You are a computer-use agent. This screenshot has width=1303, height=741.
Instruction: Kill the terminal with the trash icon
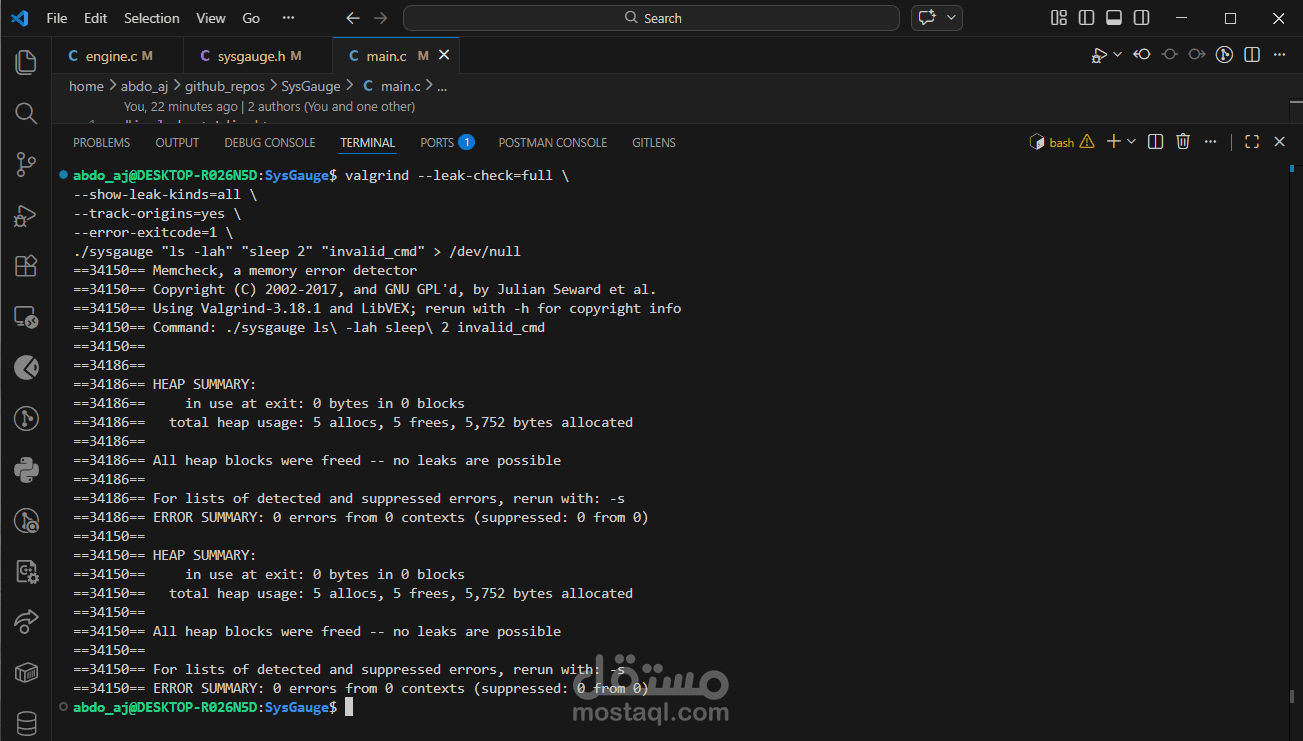[1183, 141]
